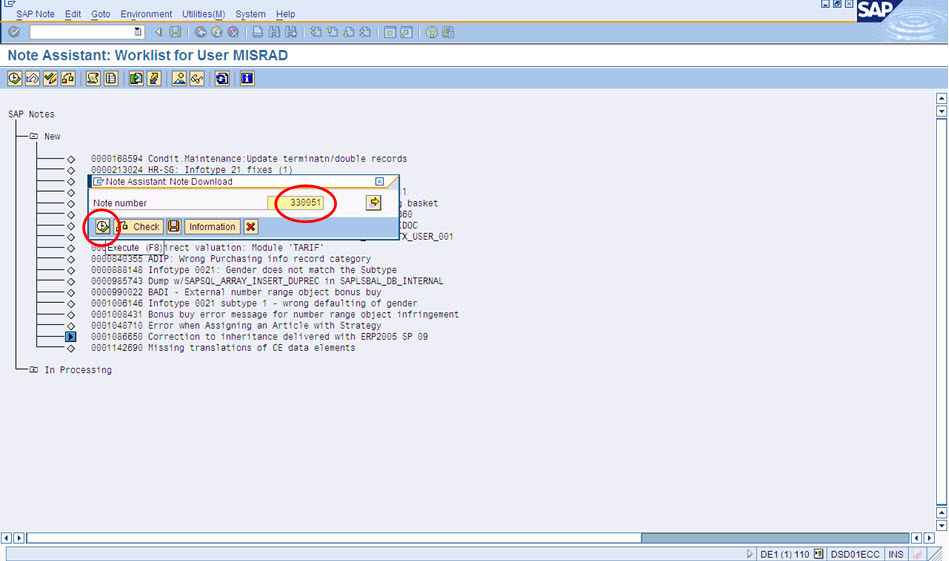The height and width of the screenshot is (561, 949).
Task: Collapse the New folder in SAP Notes tree
Action: coord(34,136)
